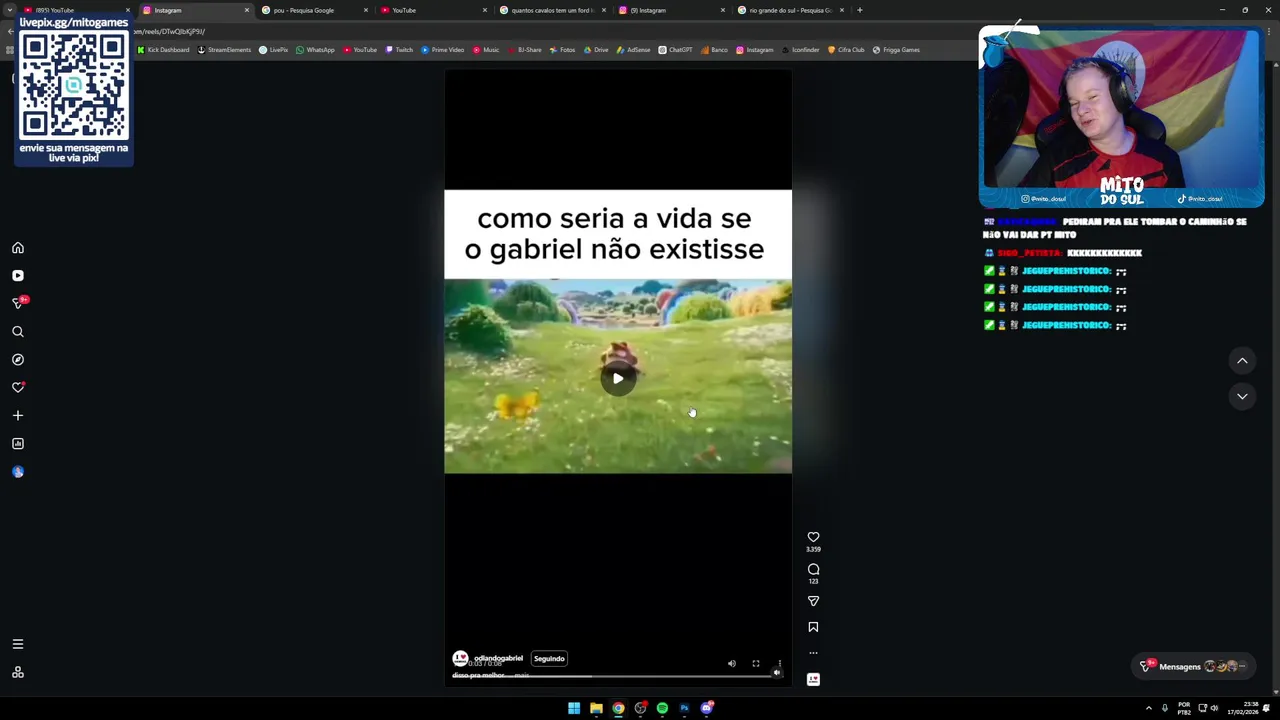Open the tab search dropdown arrow

point(8,10)
